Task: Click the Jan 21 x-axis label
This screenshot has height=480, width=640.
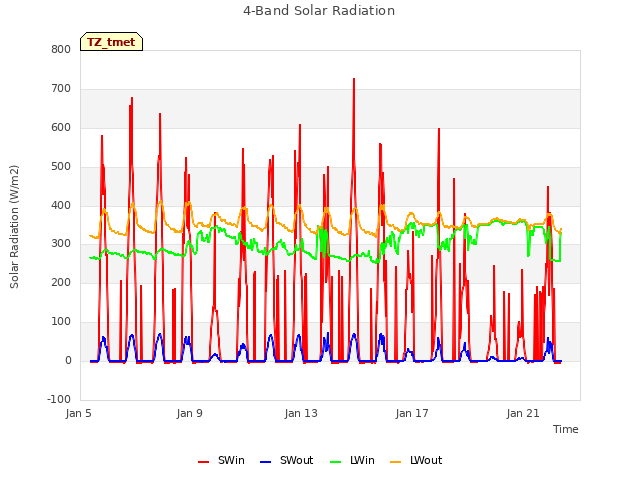Action: pyautogui.click(x=523, y=413)
